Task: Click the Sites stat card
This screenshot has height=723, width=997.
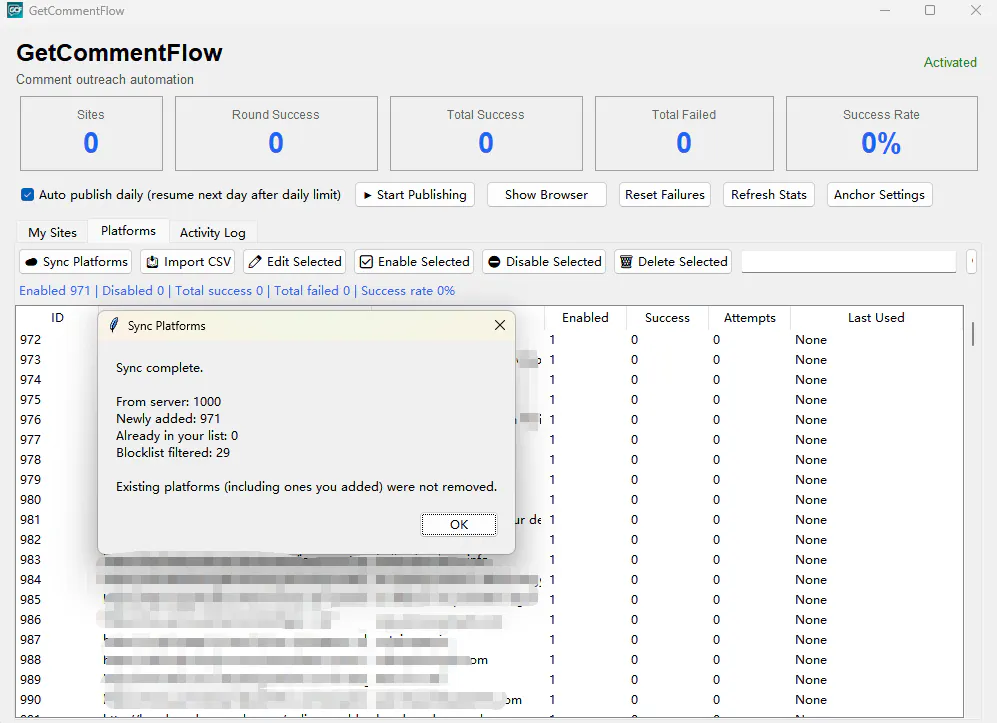Action: tap(91, 134)
